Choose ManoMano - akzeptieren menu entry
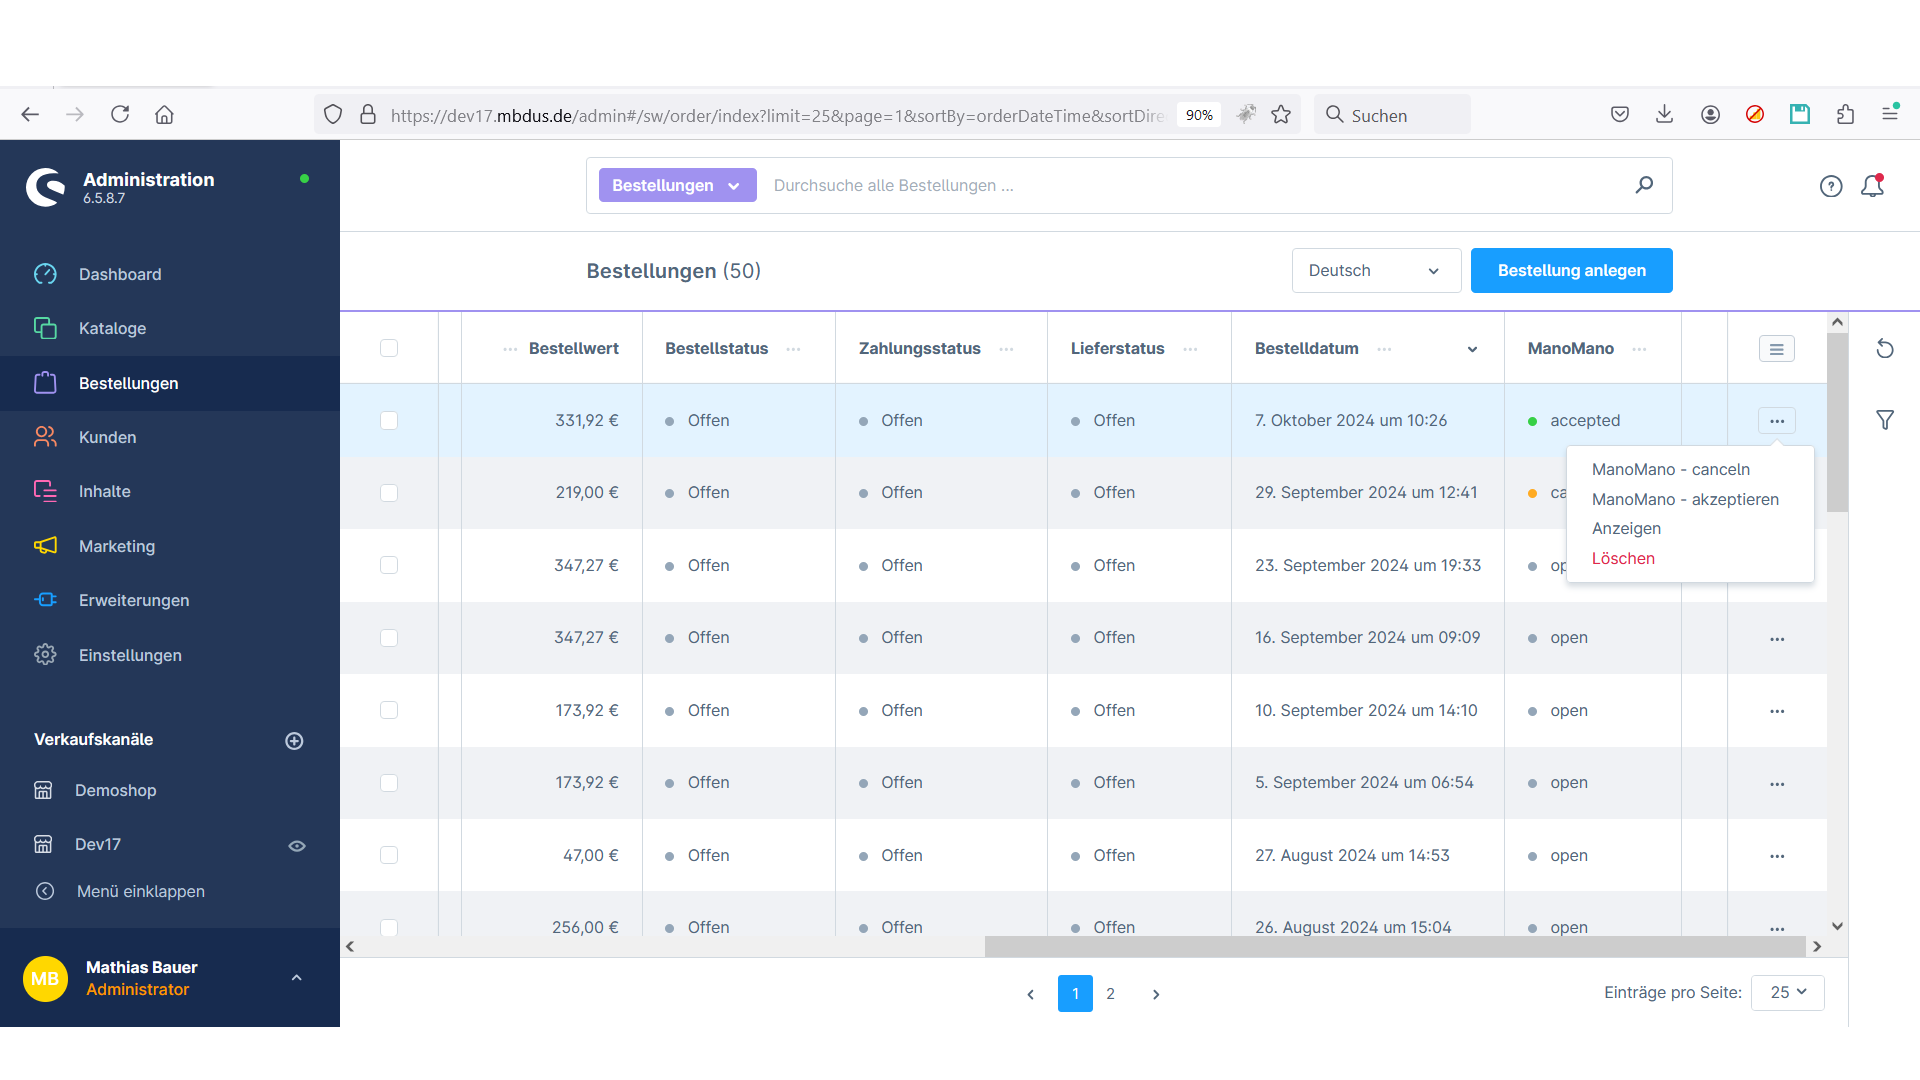The image size is (1920, 1080). 1685,499
